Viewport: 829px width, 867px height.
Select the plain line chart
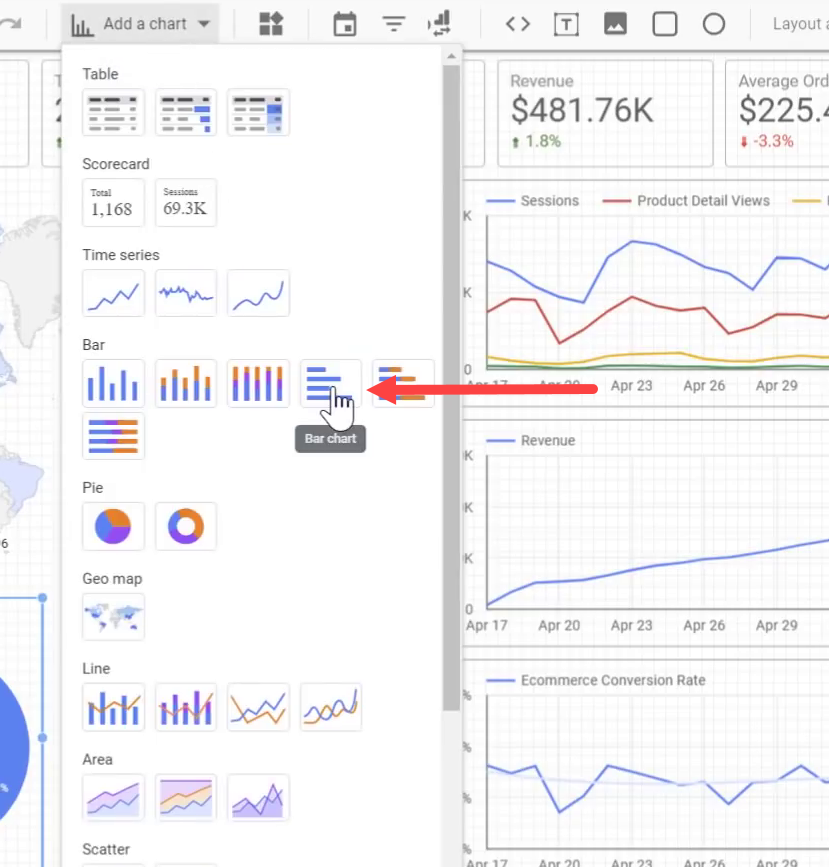tap(258, 707)
